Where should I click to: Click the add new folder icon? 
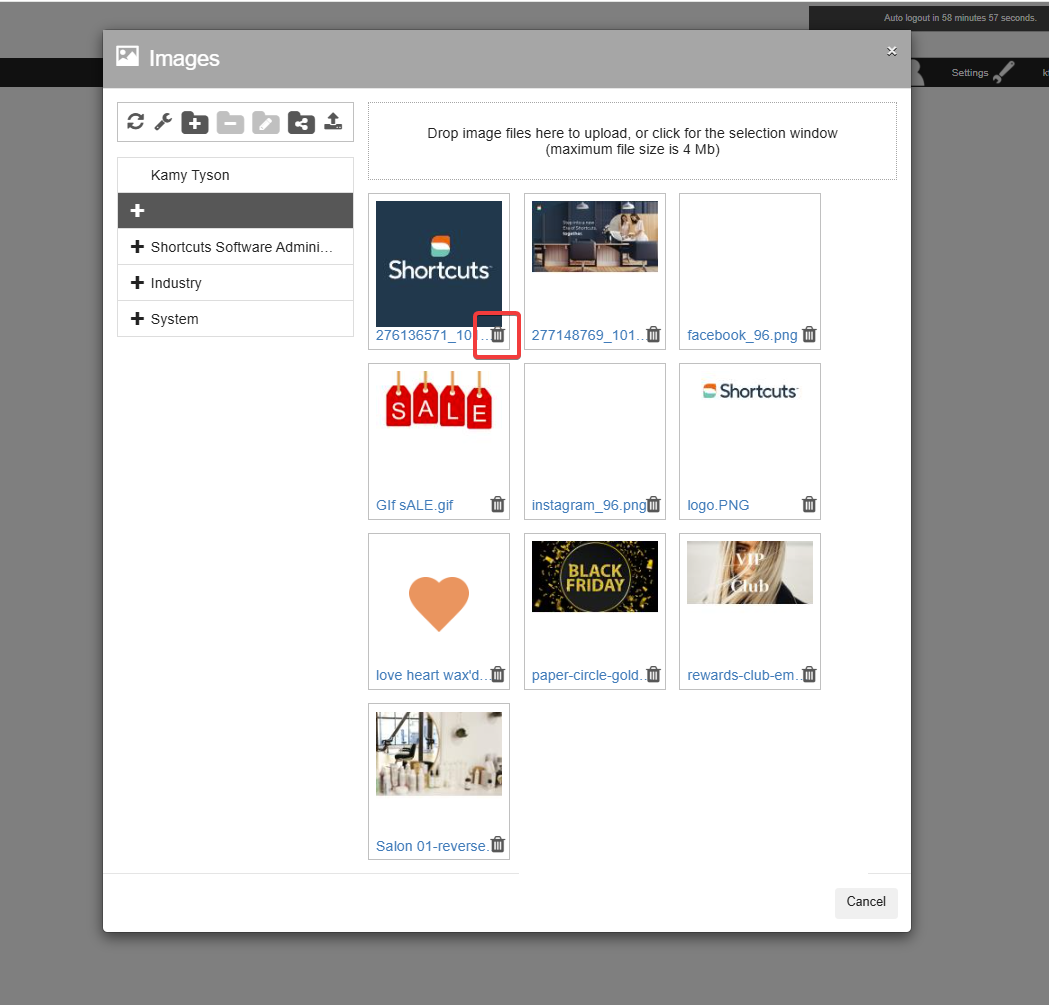[x=195, y=122]
